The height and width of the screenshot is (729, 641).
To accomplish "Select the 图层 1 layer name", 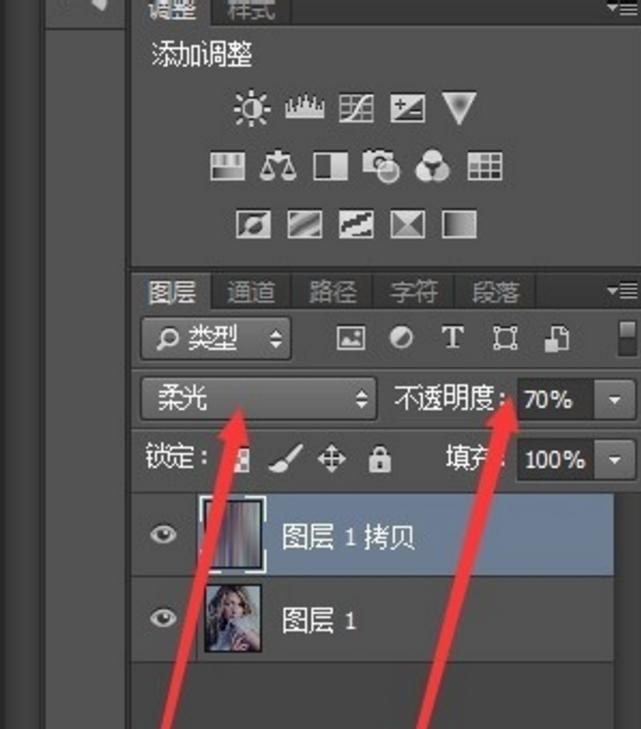I will tap(319, 620).
